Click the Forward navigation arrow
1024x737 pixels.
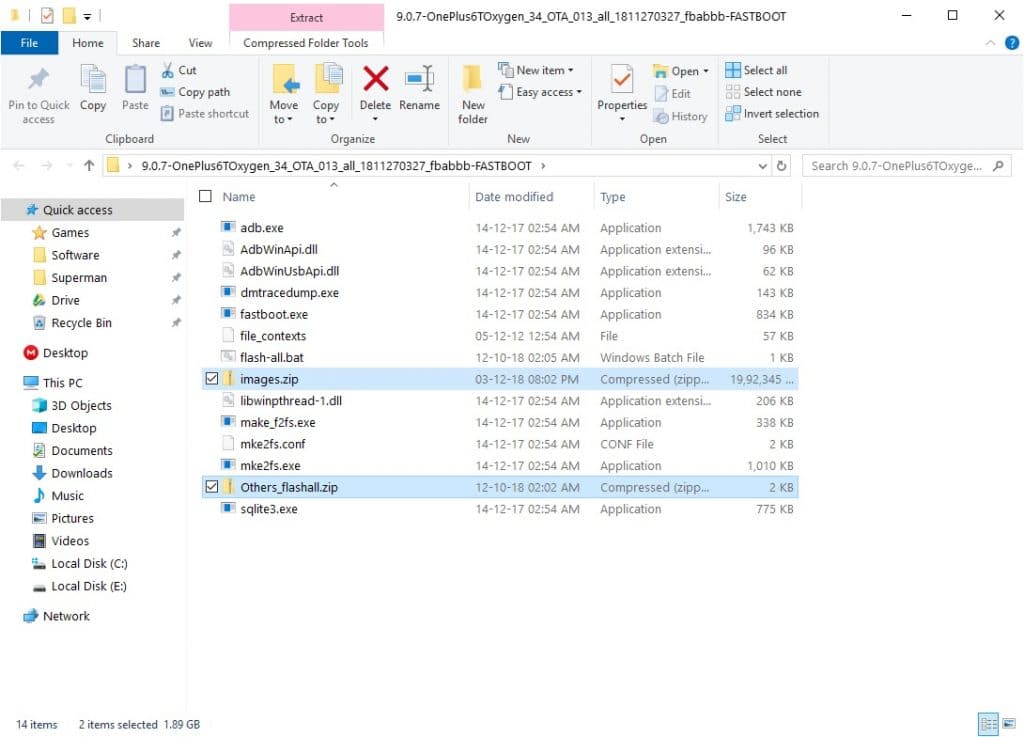[x=46, y=166]
